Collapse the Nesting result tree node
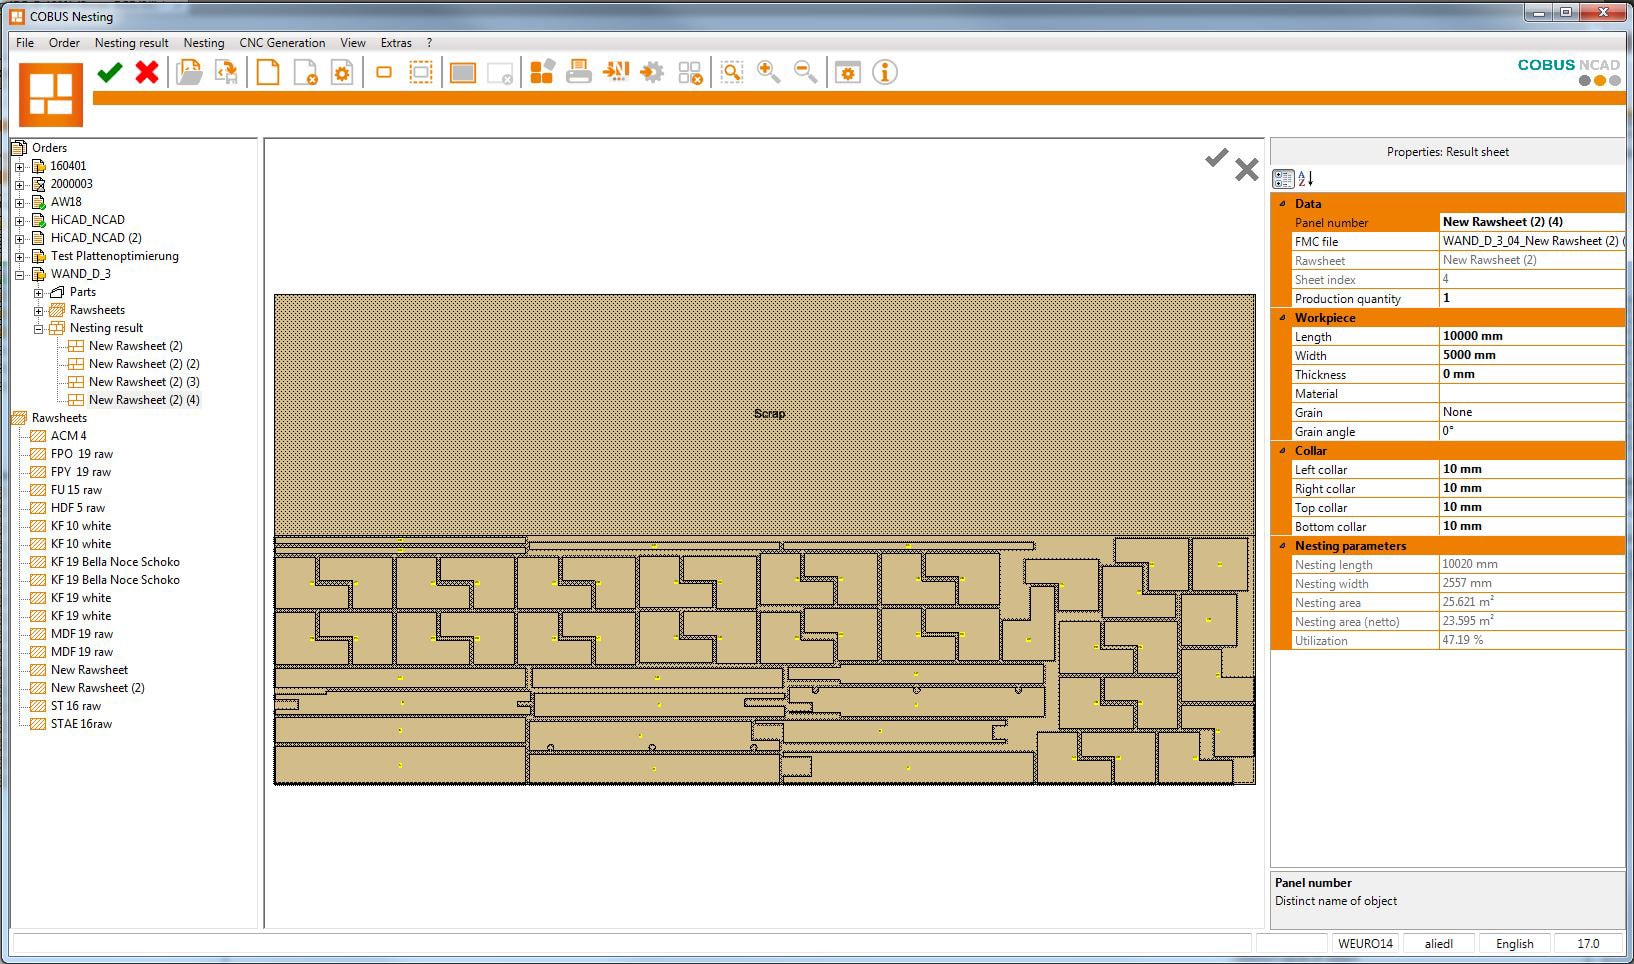The height and width of the screenshot is (964, 1634). coord(39,328)
